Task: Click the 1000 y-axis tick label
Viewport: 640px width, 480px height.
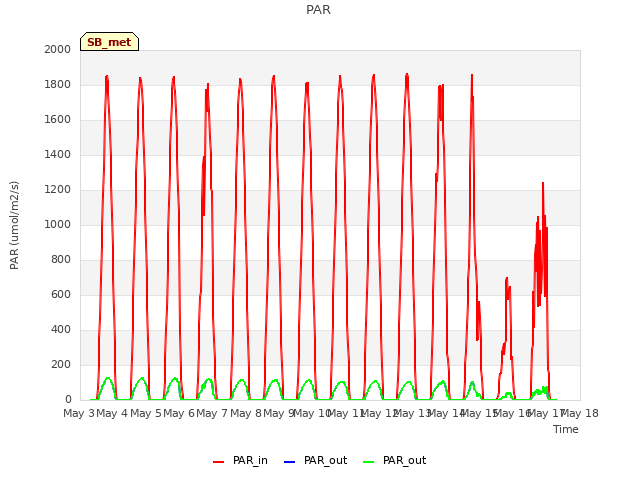Action: pyautogui.click(x=58, y=224)
